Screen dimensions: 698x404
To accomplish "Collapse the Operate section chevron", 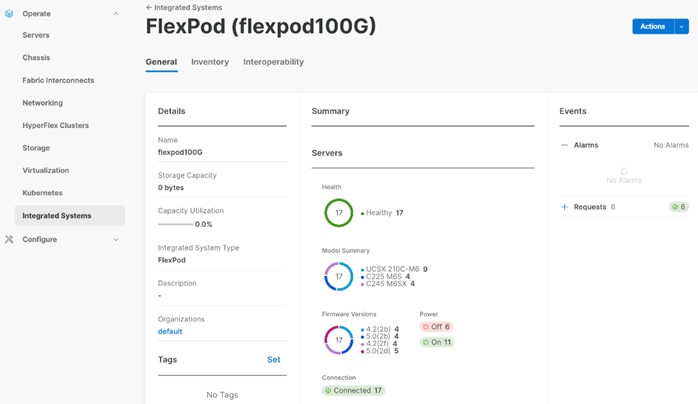I will click(116, 14).
